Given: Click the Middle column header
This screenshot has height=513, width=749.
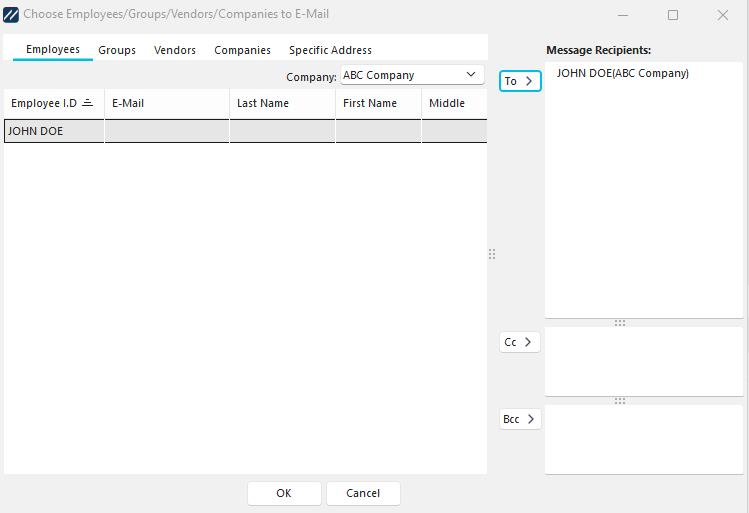Looking at the screenshot, I should coord(454,103).
